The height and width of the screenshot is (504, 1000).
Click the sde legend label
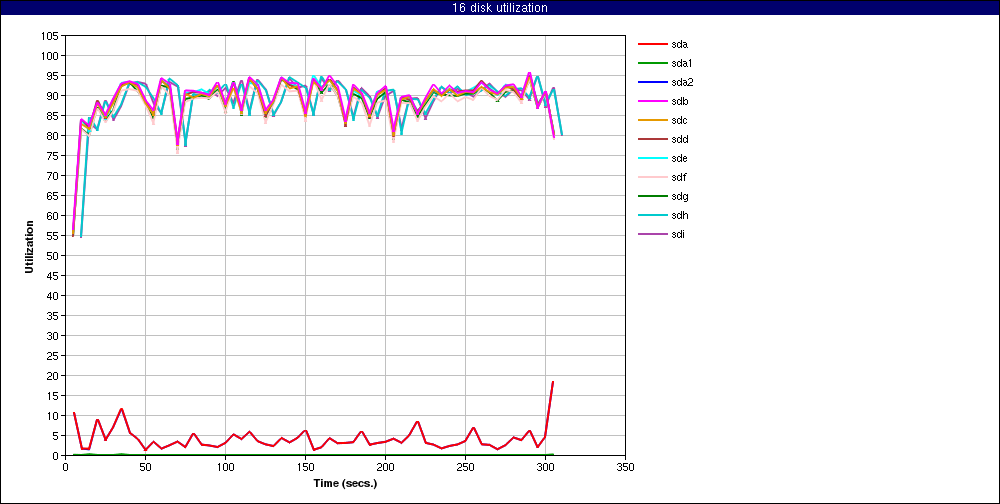679,158
